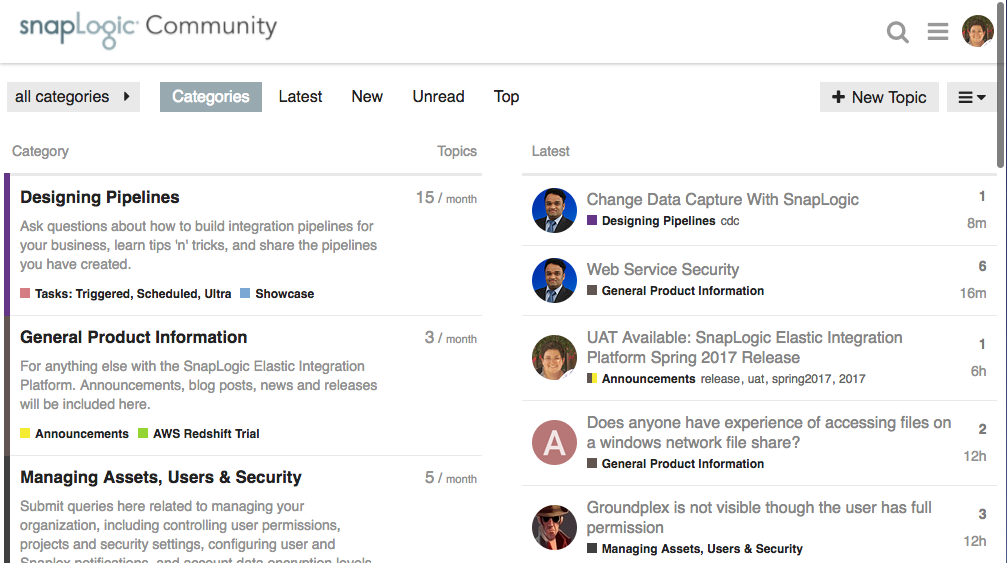Click the spring2017 tag
Image resolution: width=1007 pixels, height=563 pixels.
(801, 379)
